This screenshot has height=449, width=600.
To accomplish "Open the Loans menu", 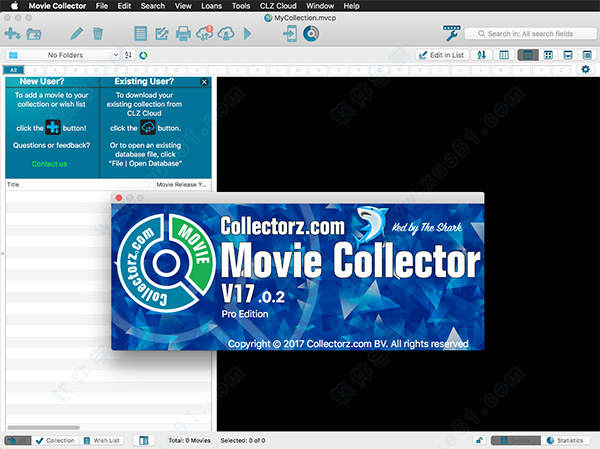I will (x=212, y=6).
